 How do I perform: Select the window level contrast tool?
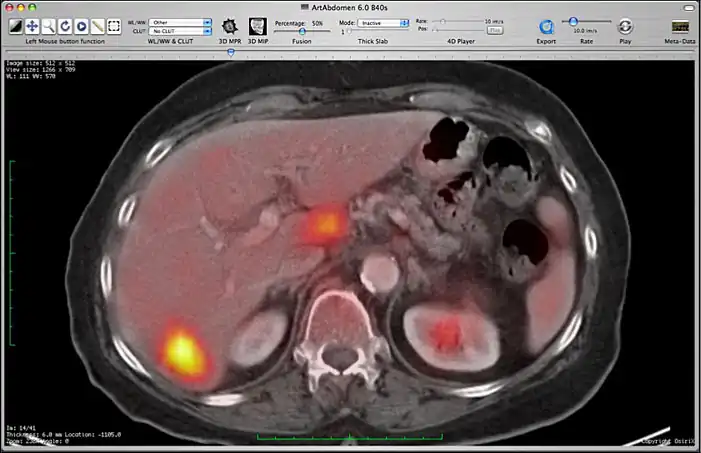[15, 26]
